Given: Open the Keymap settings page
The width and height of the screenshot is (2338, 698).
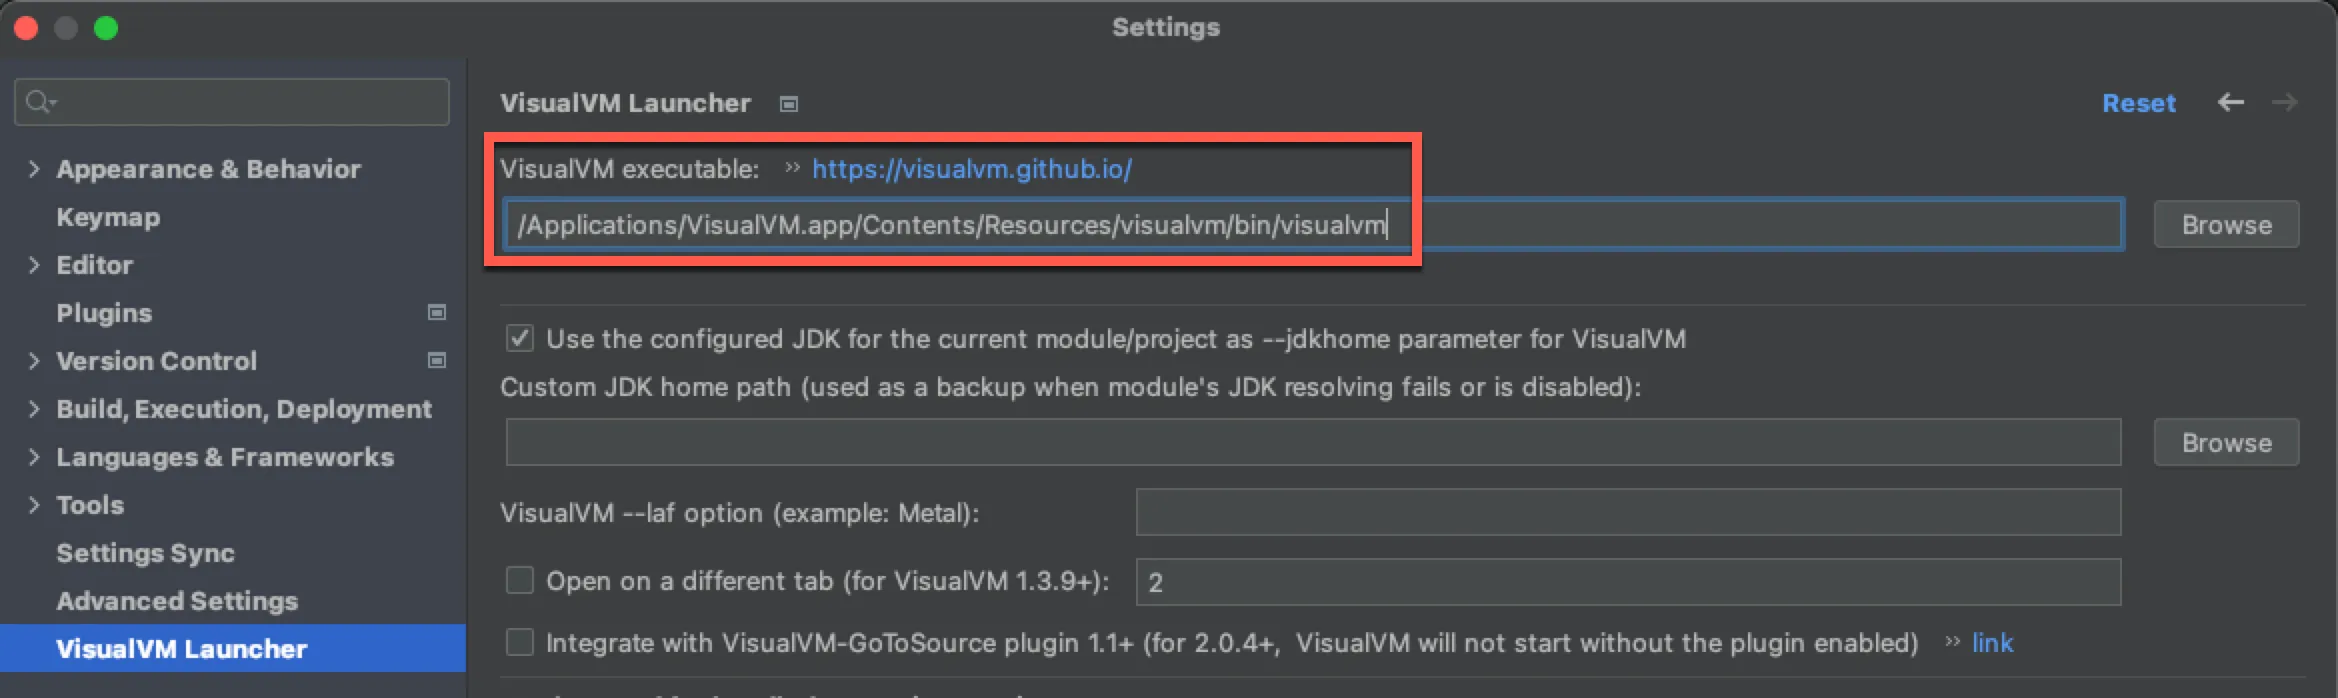Looking at the screenshot, I should (x=108, y=217).
